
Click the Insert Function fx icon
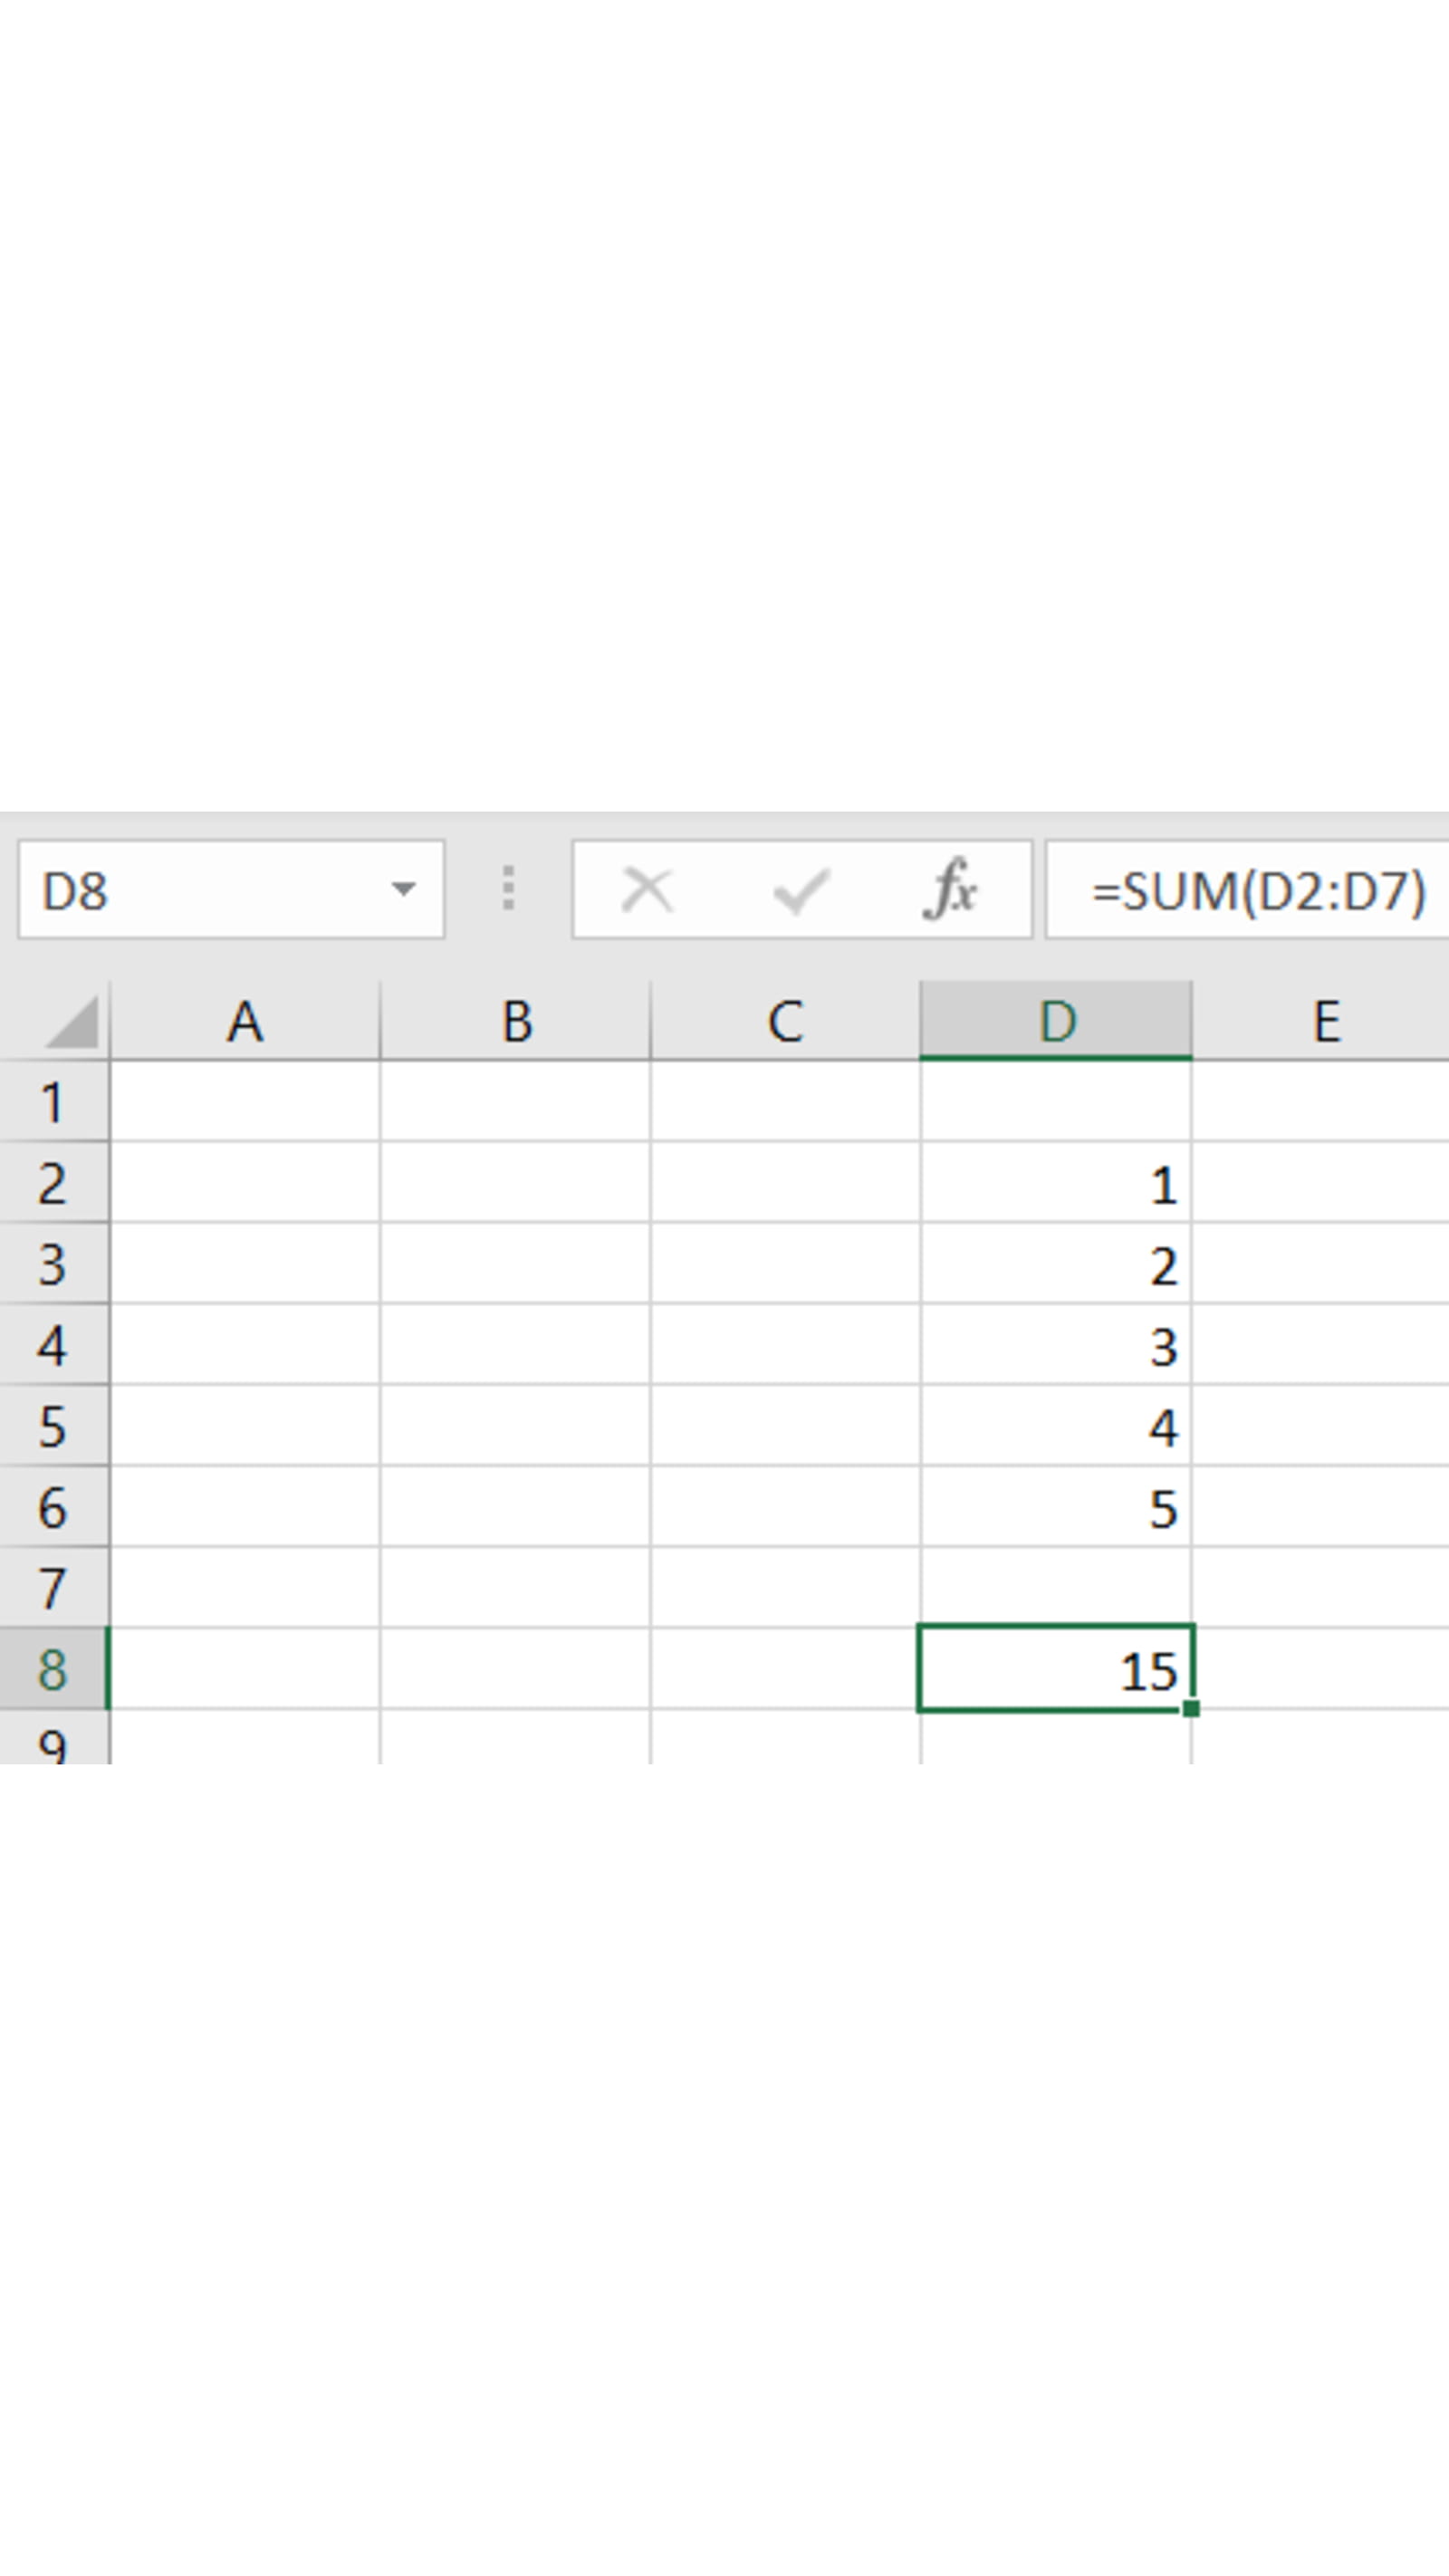pyautogui.click(x=951, y=889)
